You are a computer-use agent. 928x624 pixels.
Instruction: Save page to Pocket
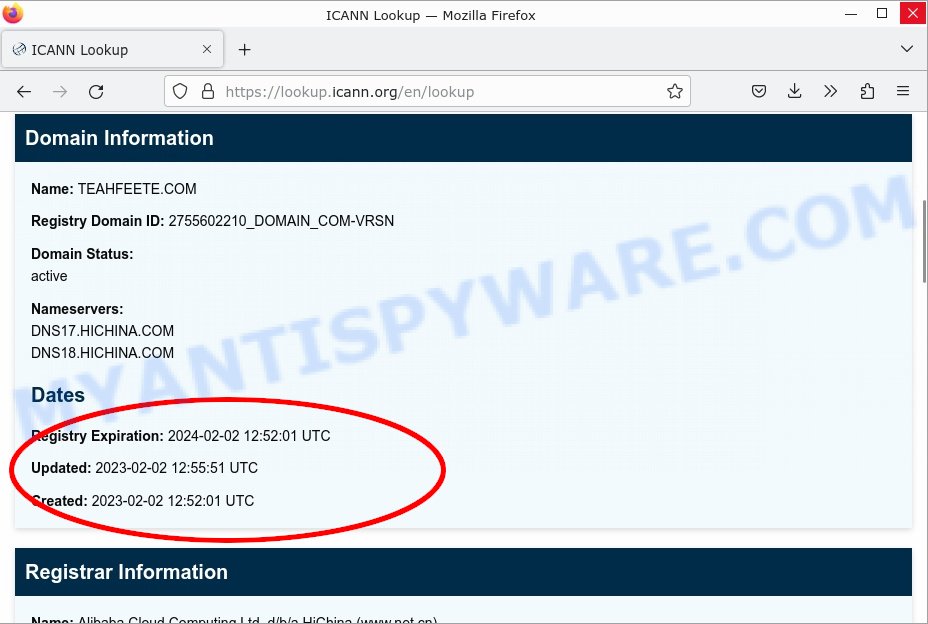coord(759,91)
